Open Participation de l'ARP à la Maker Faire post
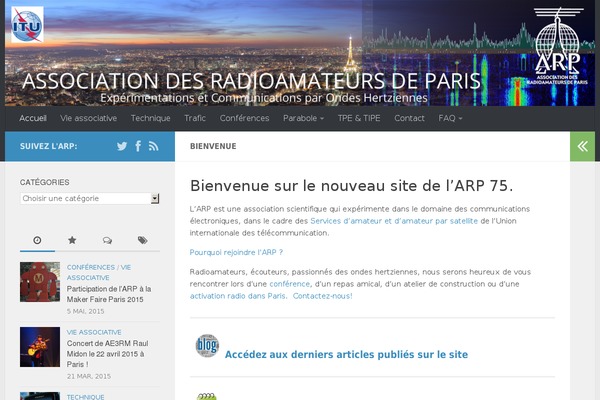Screen dimensions: 600x400 point(109,294)
